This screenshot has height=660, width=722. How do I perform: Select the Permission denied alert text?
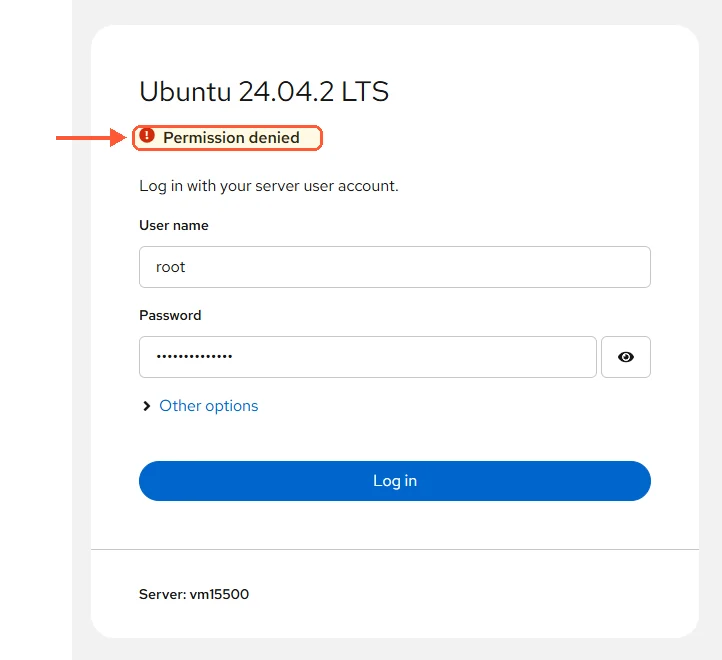point(231,138)
